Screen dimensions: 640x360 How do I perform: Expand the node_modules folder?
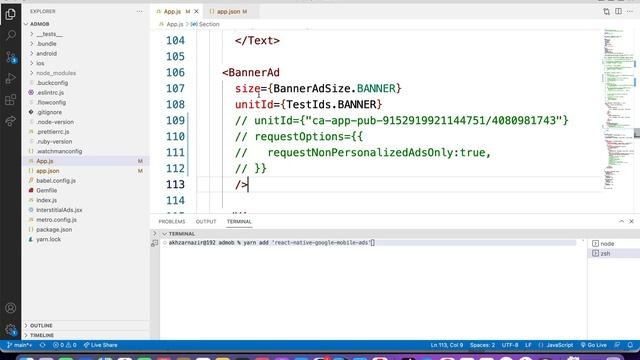[56, 73]
